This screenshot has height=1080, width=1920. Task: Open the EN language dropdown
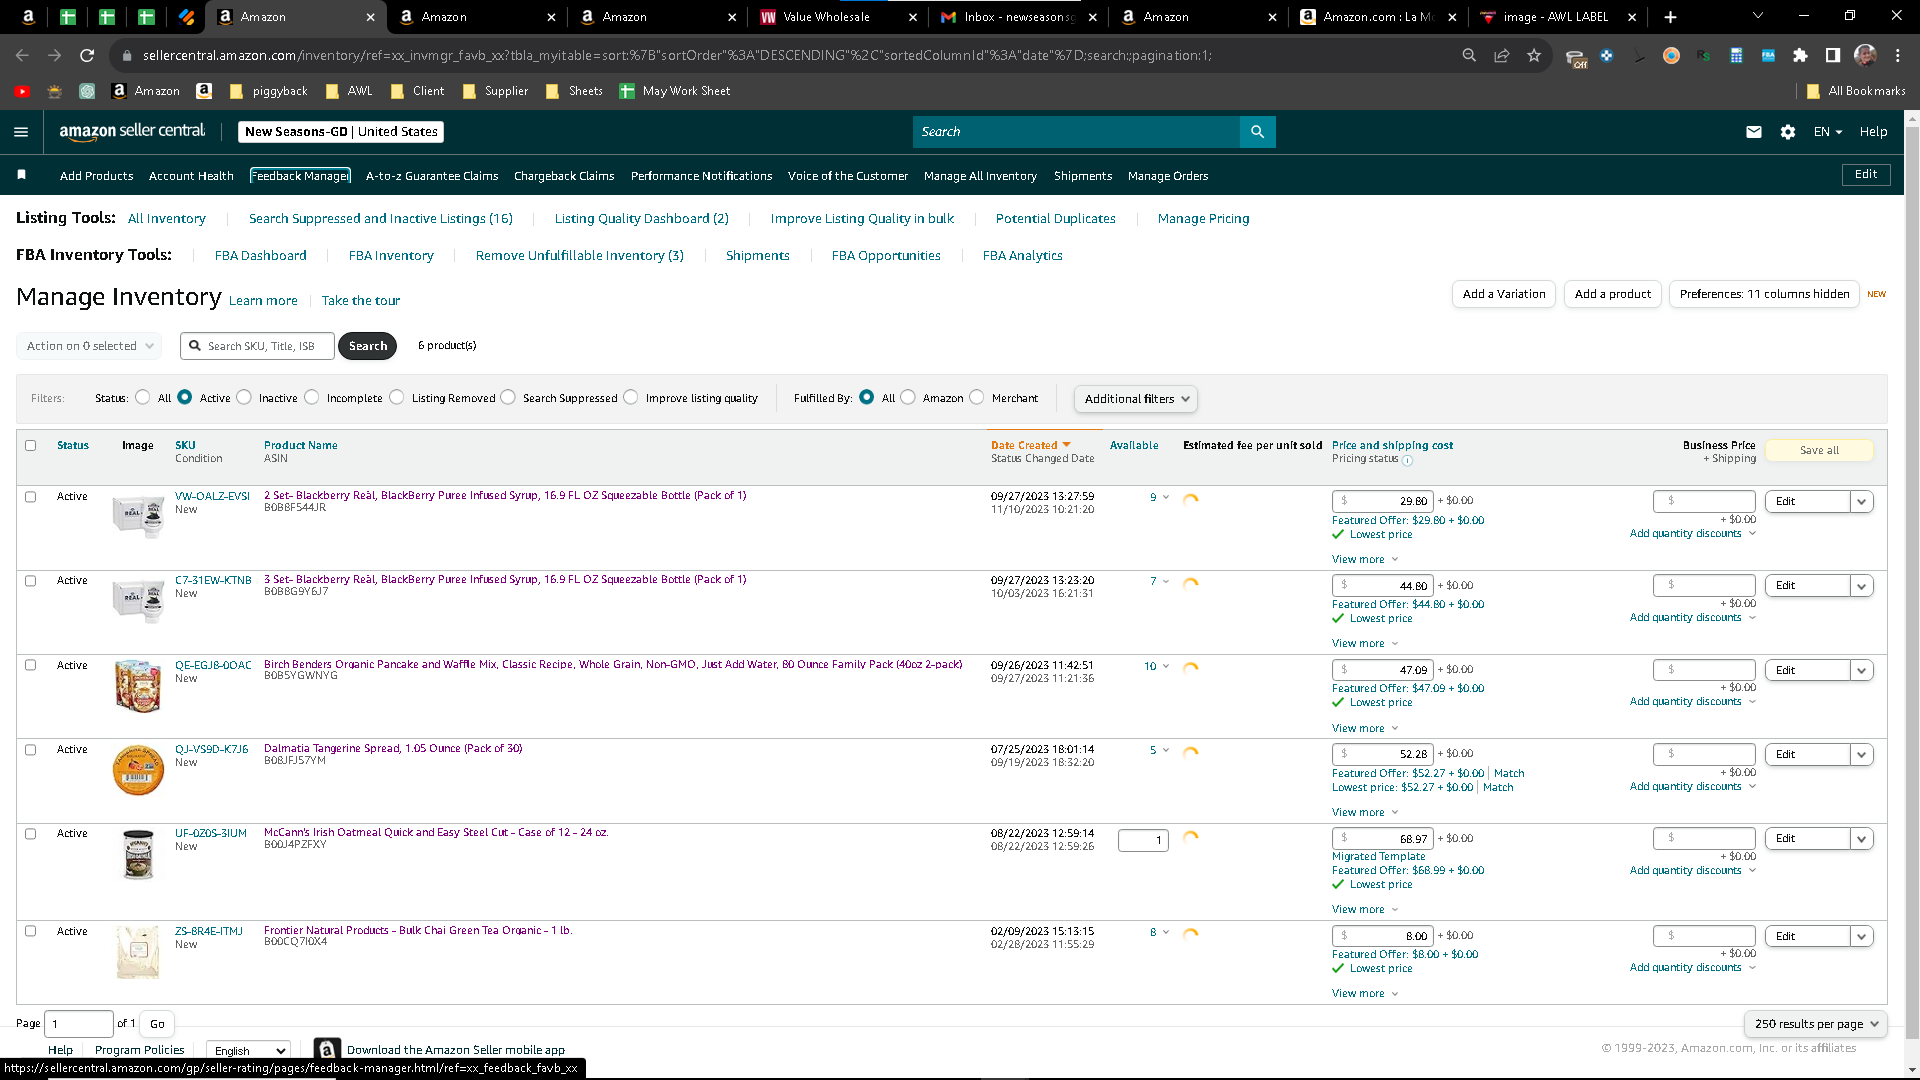coord(1828,132)
